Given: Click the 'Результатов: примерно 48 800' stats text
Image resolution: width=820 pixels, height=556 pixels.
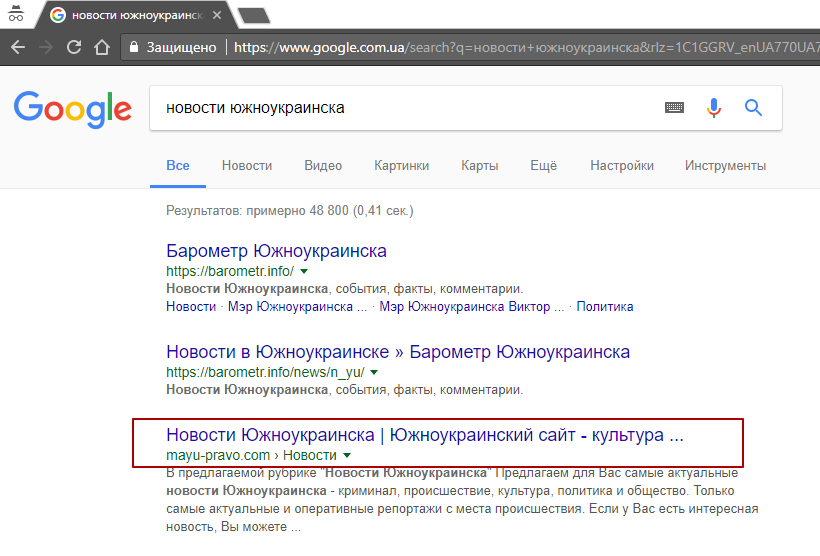Looking at the screenshot, I should [290, 211].
